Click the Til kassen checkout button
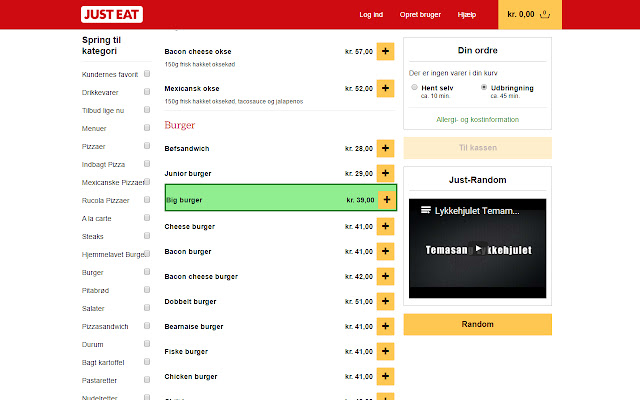The image size is (640, 400). click(x=478, y=148)
